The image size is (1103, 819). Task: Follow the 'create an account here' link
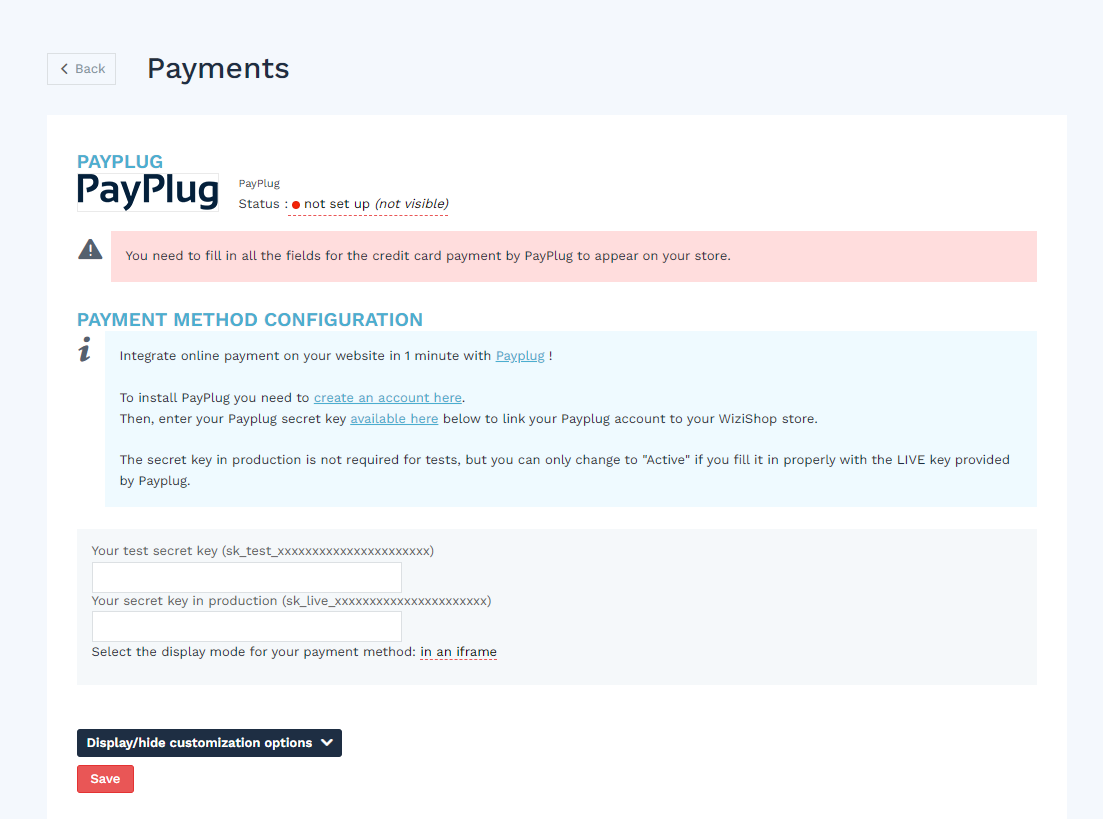(388, 398)
